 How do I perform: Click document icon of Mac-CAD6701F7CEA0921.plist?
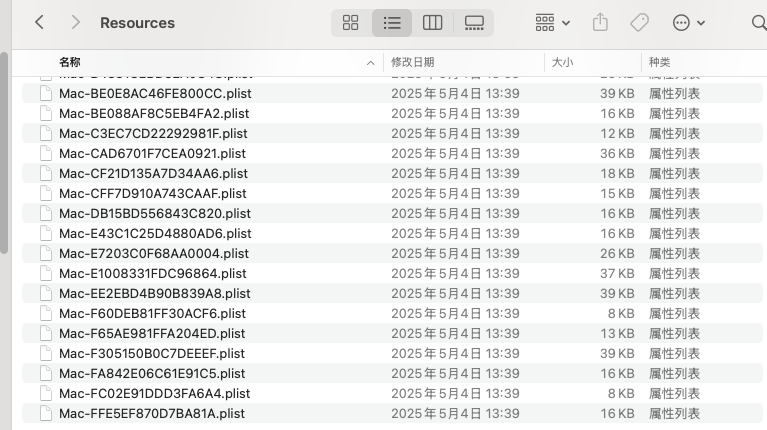click(x=46, y=154)
